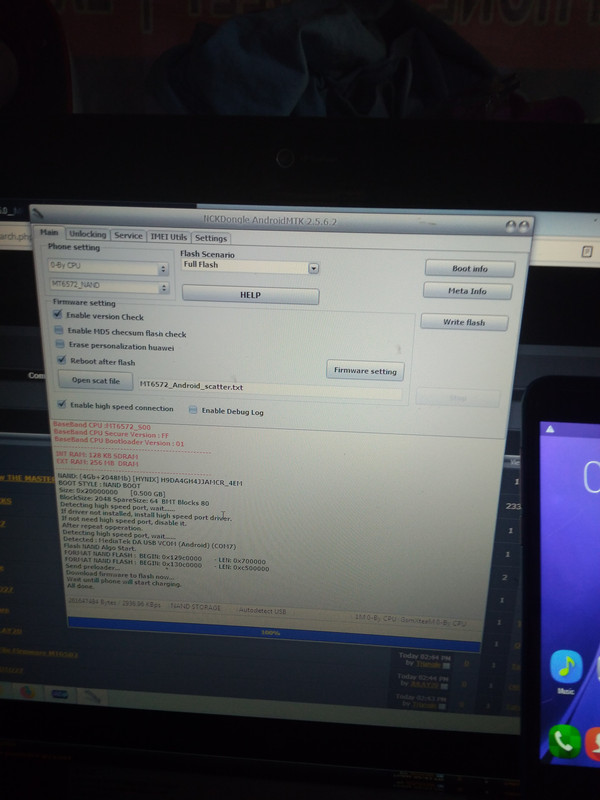
Task: Toggle Reboot after flash checkbox
Action: 62,360
